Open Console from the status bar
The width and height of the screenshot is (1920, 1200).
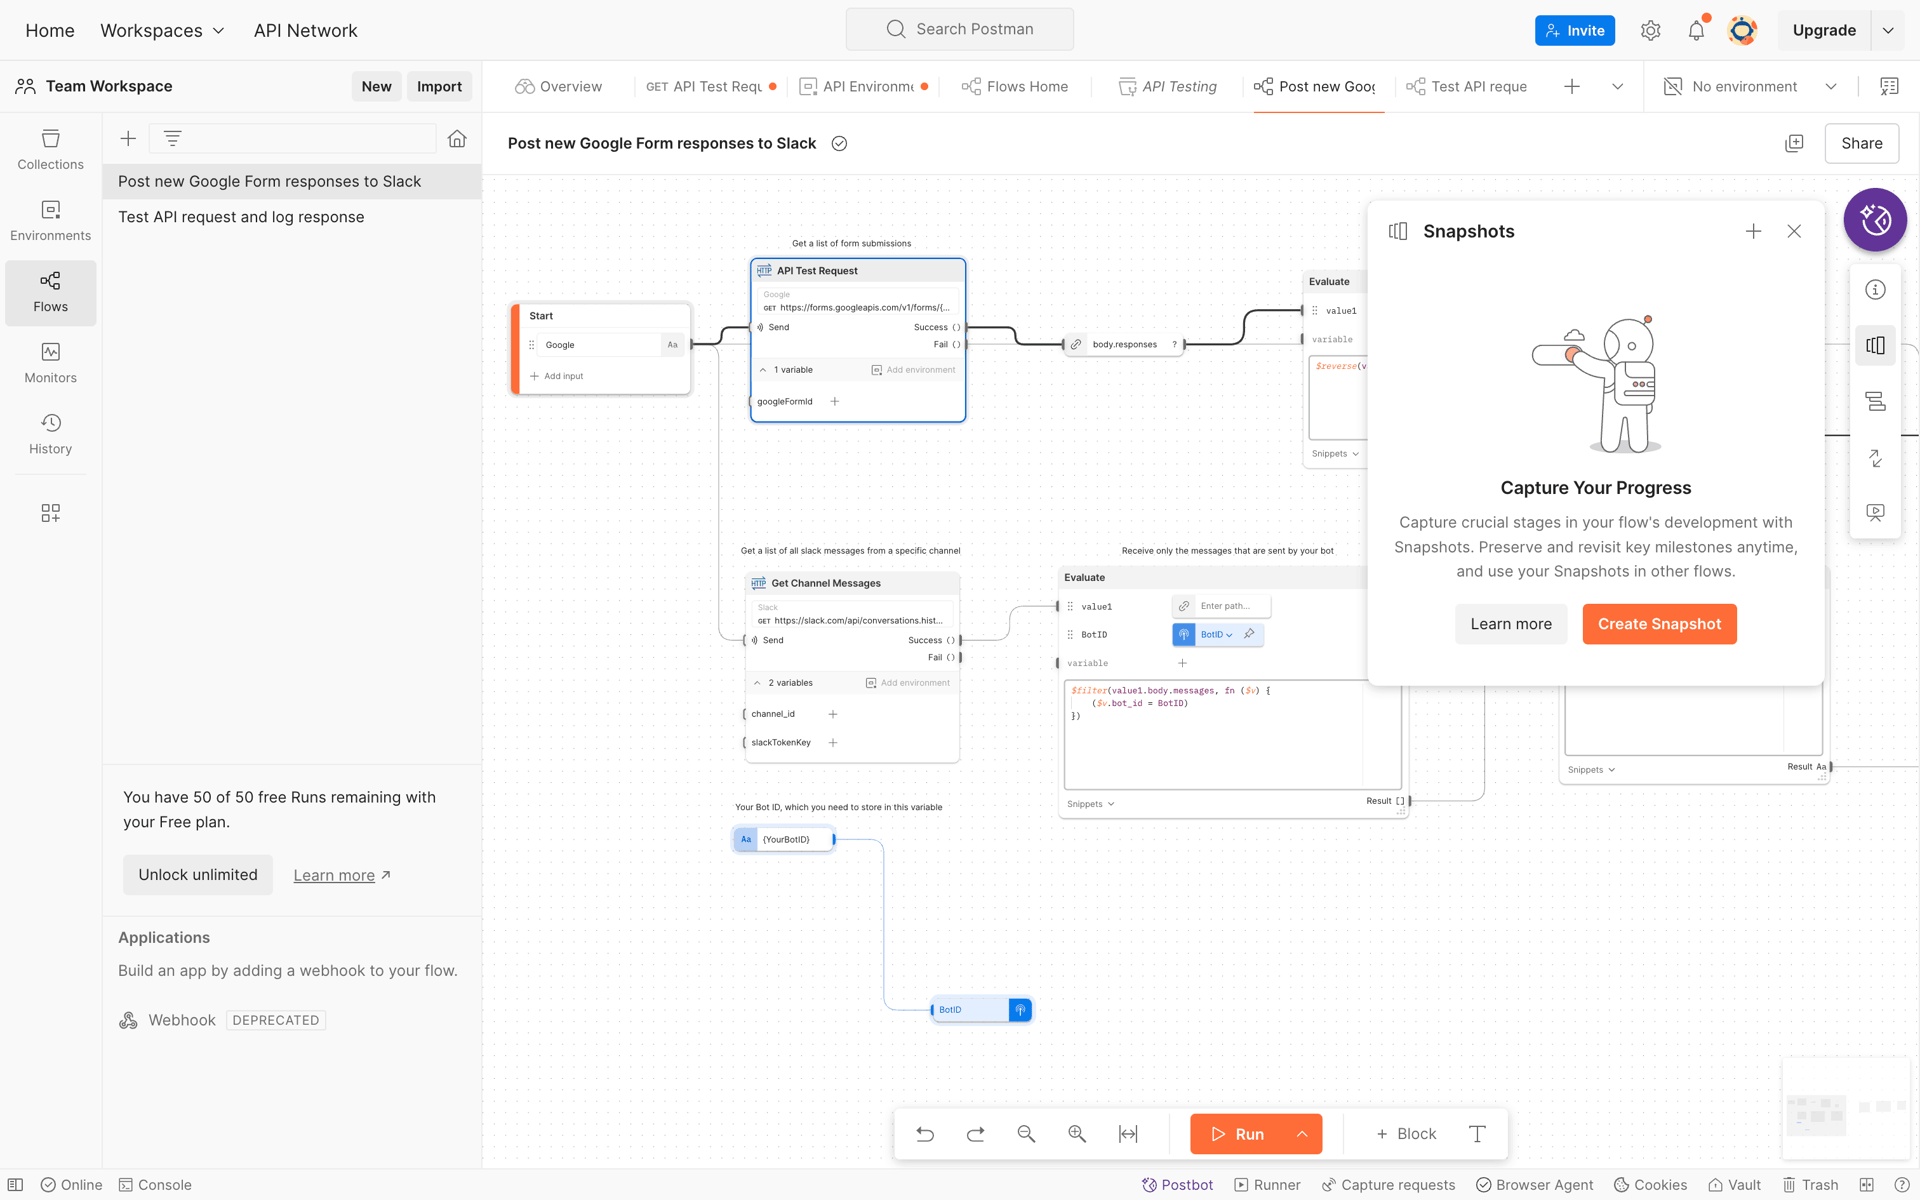pyautogui.click(x=155, y=1185)
